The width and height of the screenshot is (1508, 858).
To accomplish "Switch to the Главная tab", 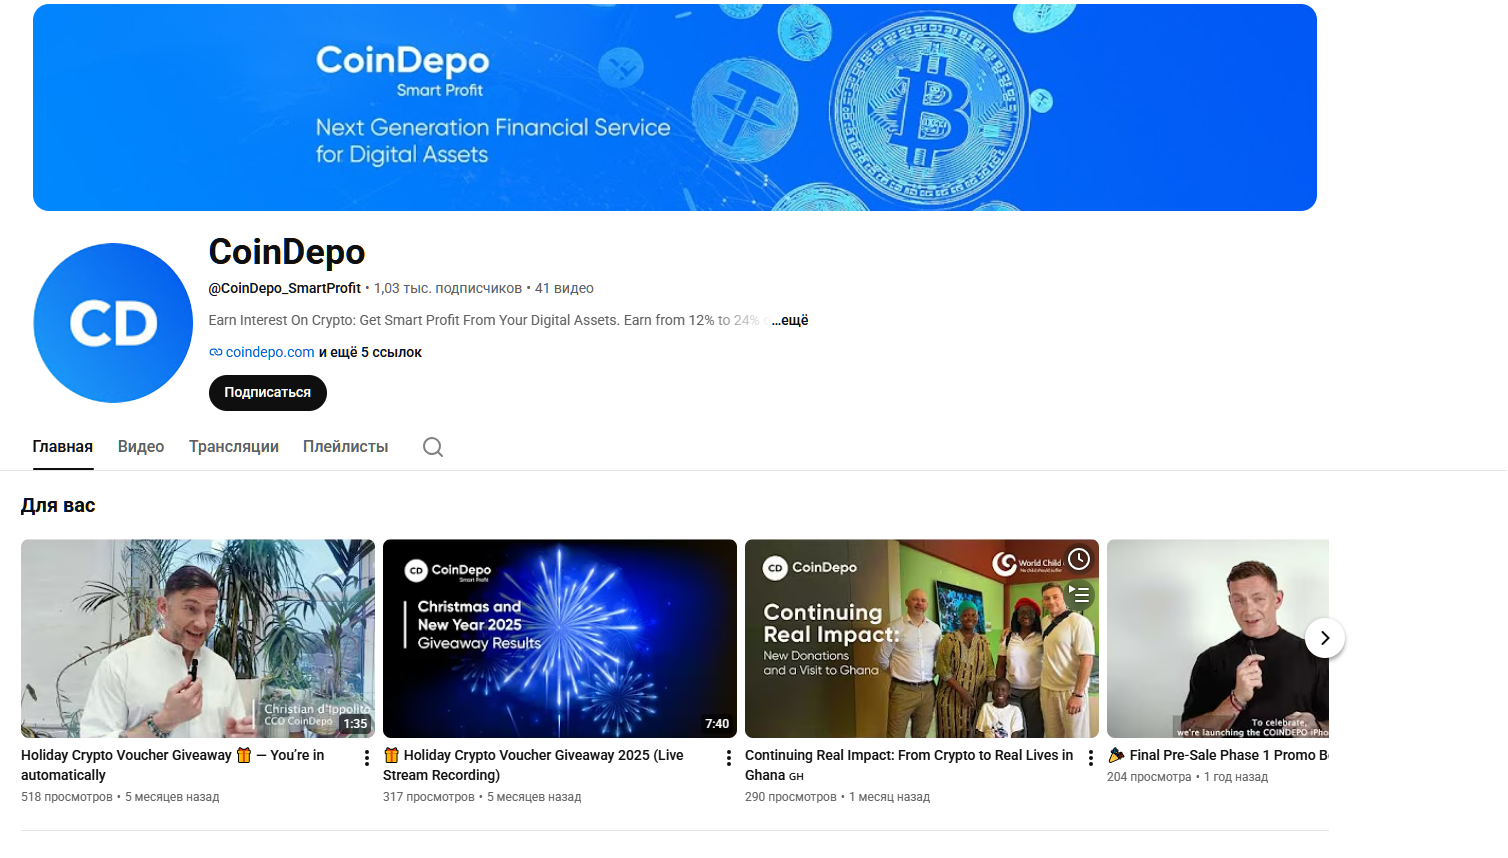I will [x=63, y=447].
